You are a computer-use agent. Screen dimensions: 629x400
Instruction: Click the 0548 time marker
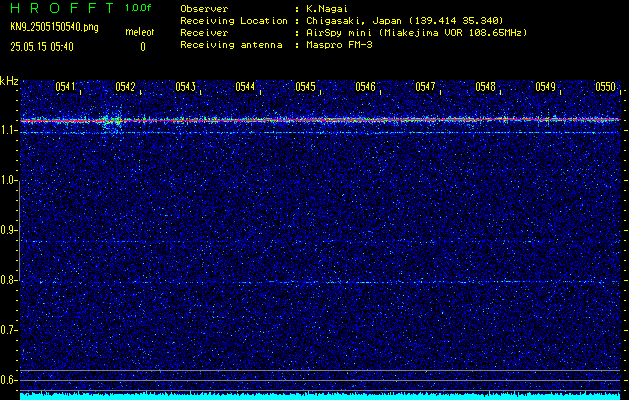(485, 87)
